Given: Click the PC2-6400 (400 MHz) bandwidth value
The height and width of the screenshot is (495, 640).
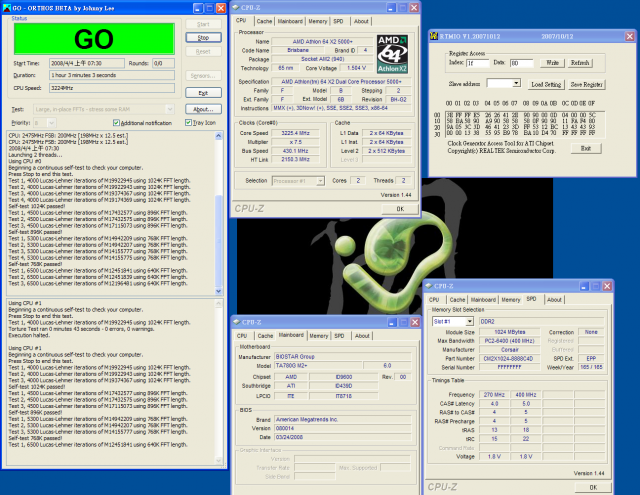Looking at the screenshot, I should 509,341.
